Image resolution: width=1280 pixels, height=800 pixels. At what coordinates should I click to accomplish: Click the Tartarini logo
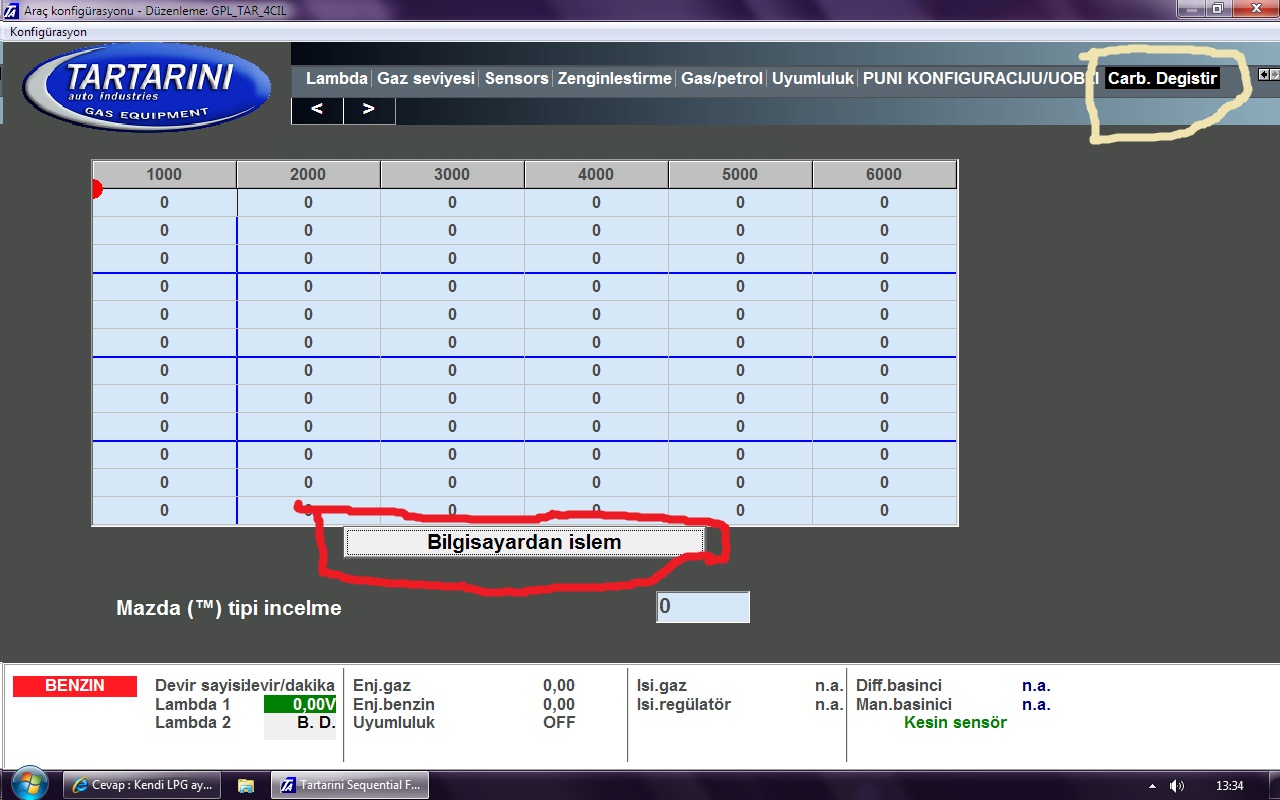point(147,88)
